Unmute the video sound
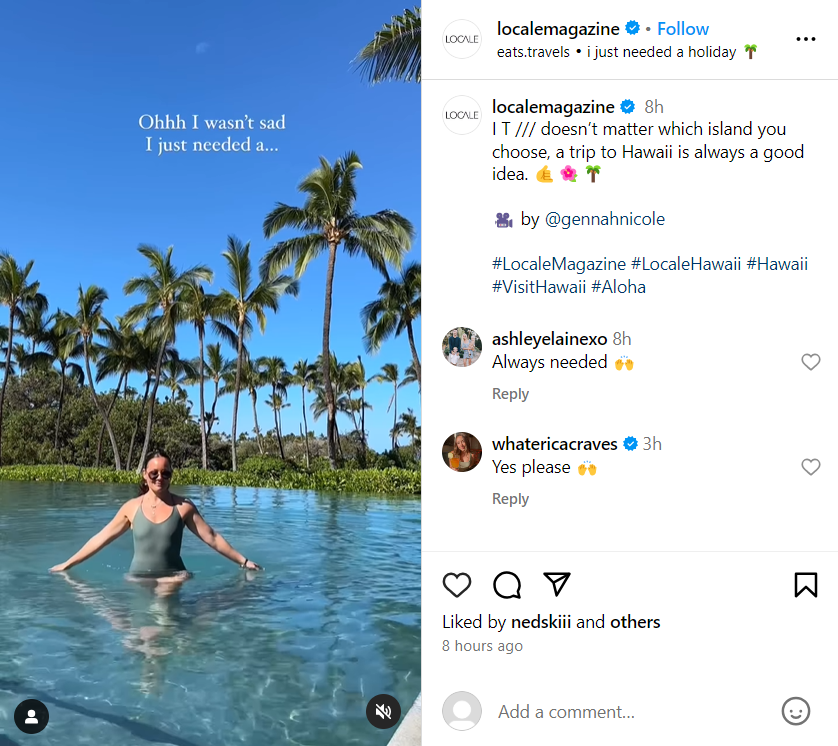The width and height of the screenshot is (838, 746). pos(383,711)
